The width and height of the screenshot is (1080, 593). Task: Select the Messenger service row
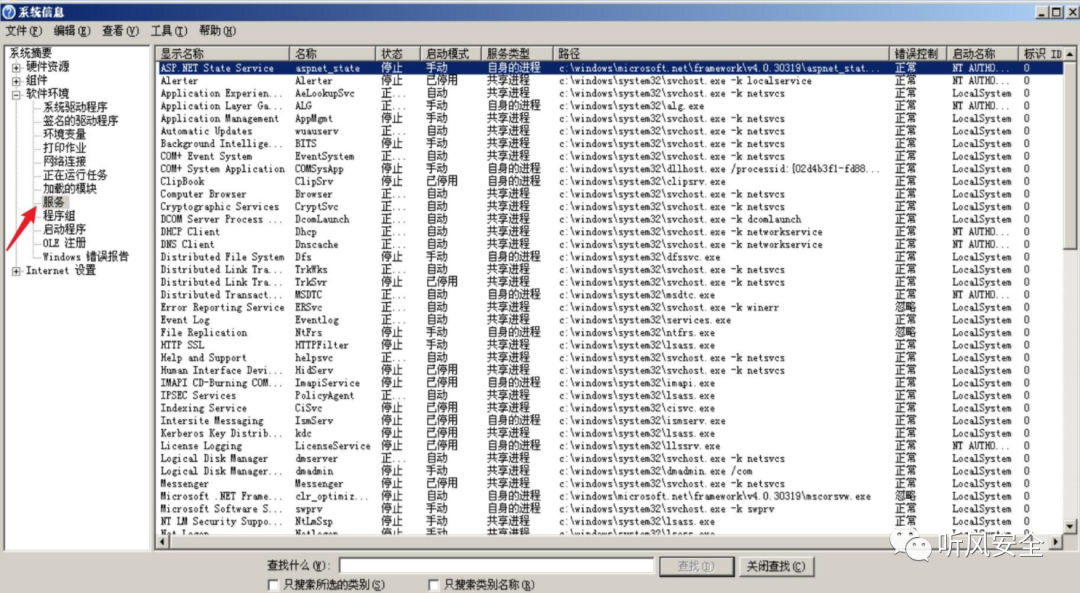pos(610,484)
